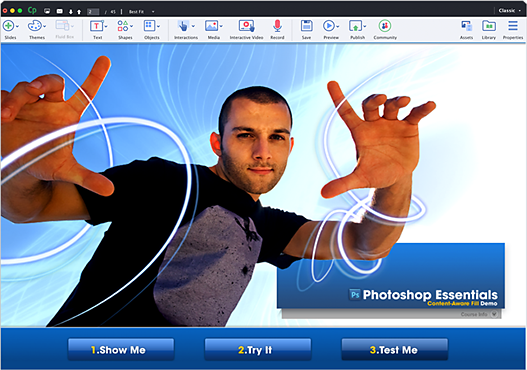Open the Shapes tool icon
This screenshot has height=370, width=527.
pos(123,26)
